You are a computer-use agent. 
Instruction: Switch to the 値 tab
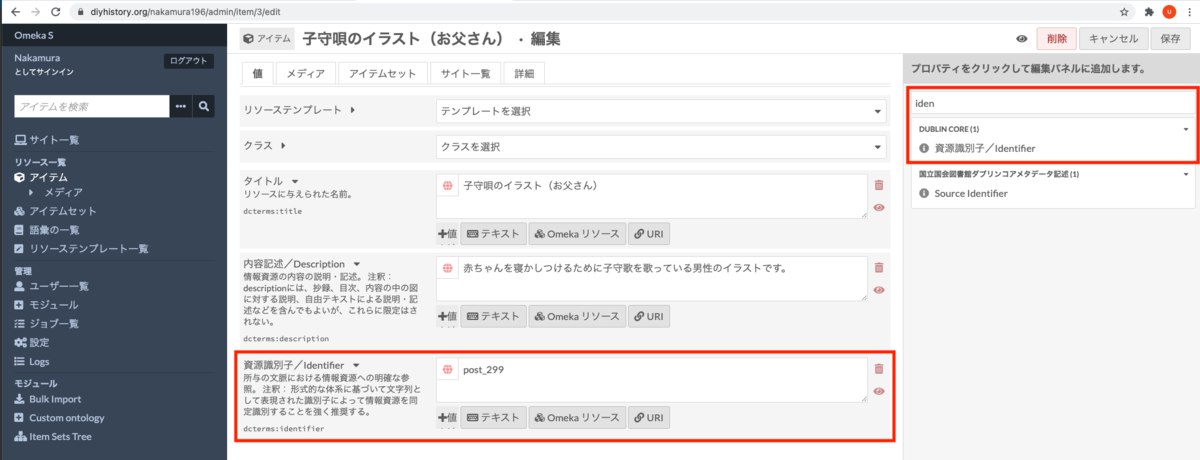(x=257, y=73)
